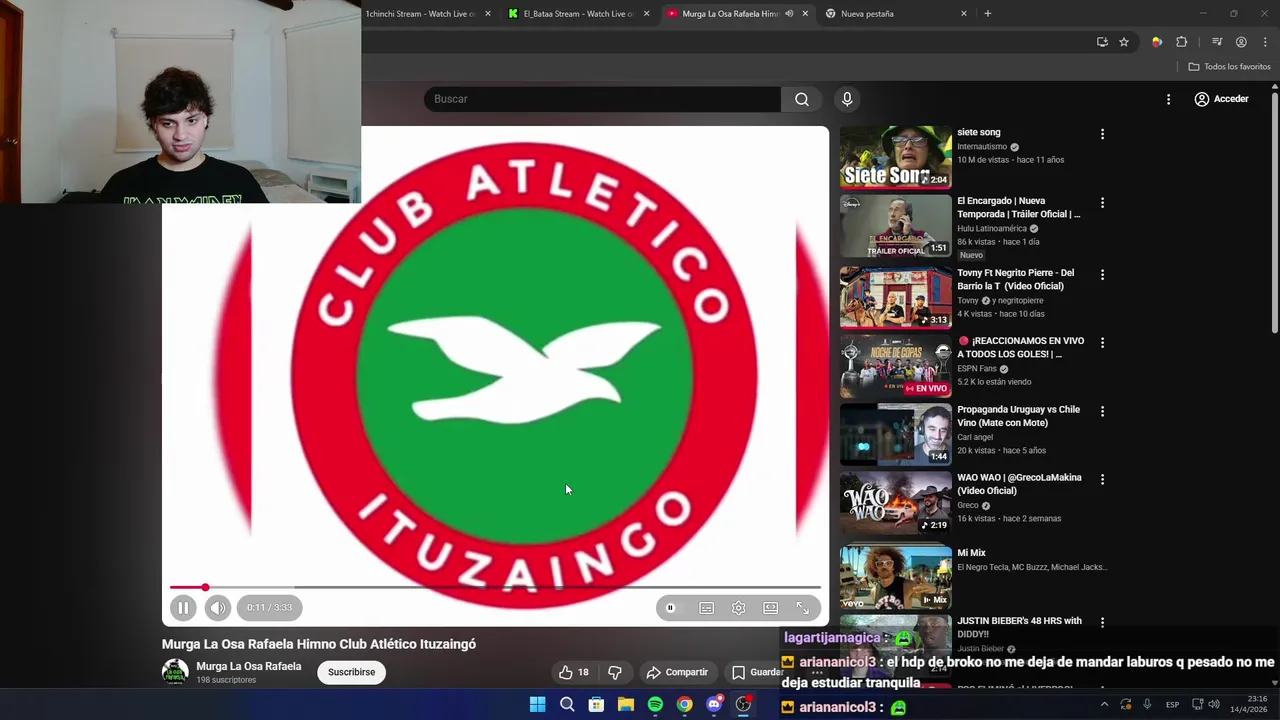Dislike the video with thumbs-down icon
This screenshot has width=1280, height=720.
[x=615, y=672]
